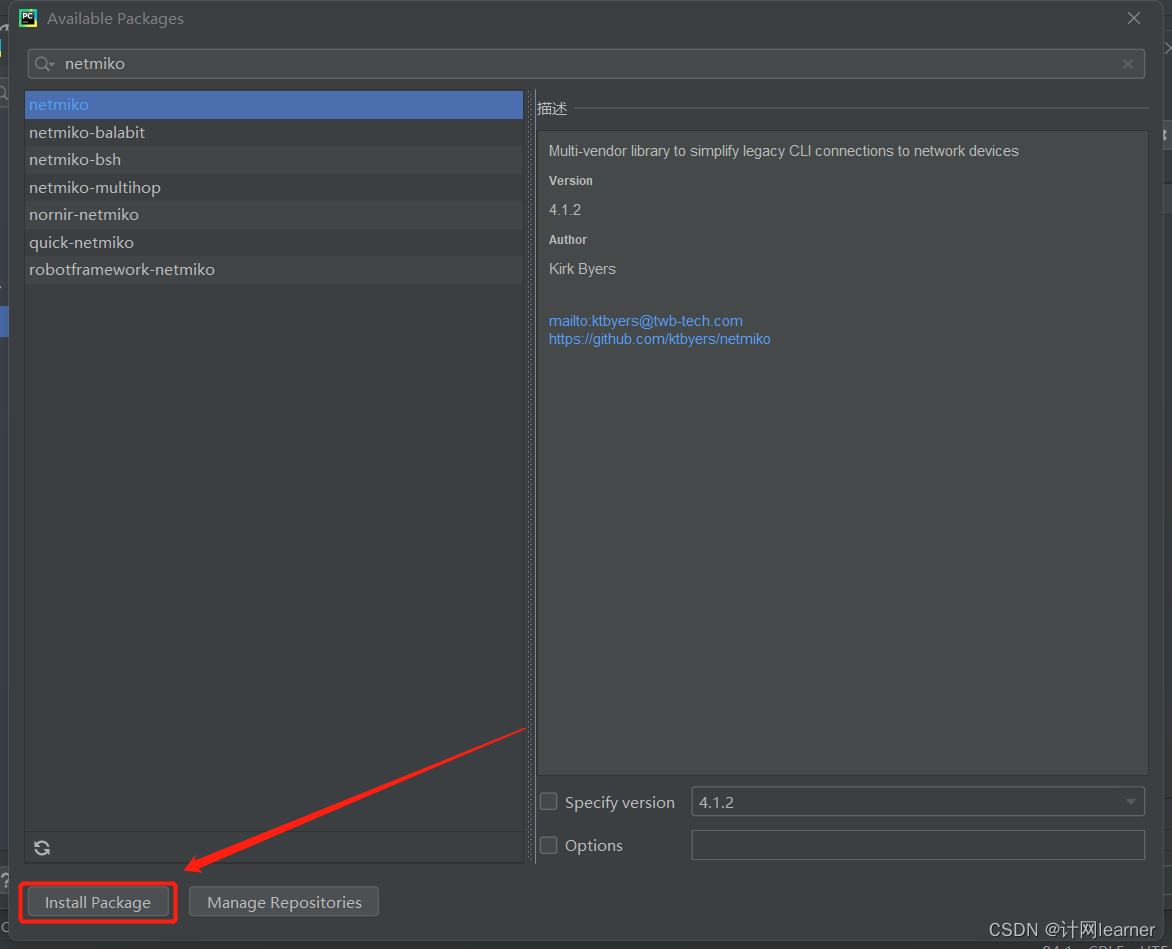1172x949 pixels.
Task: Click the Multi-vendor library description text
Action: point(783,151)
